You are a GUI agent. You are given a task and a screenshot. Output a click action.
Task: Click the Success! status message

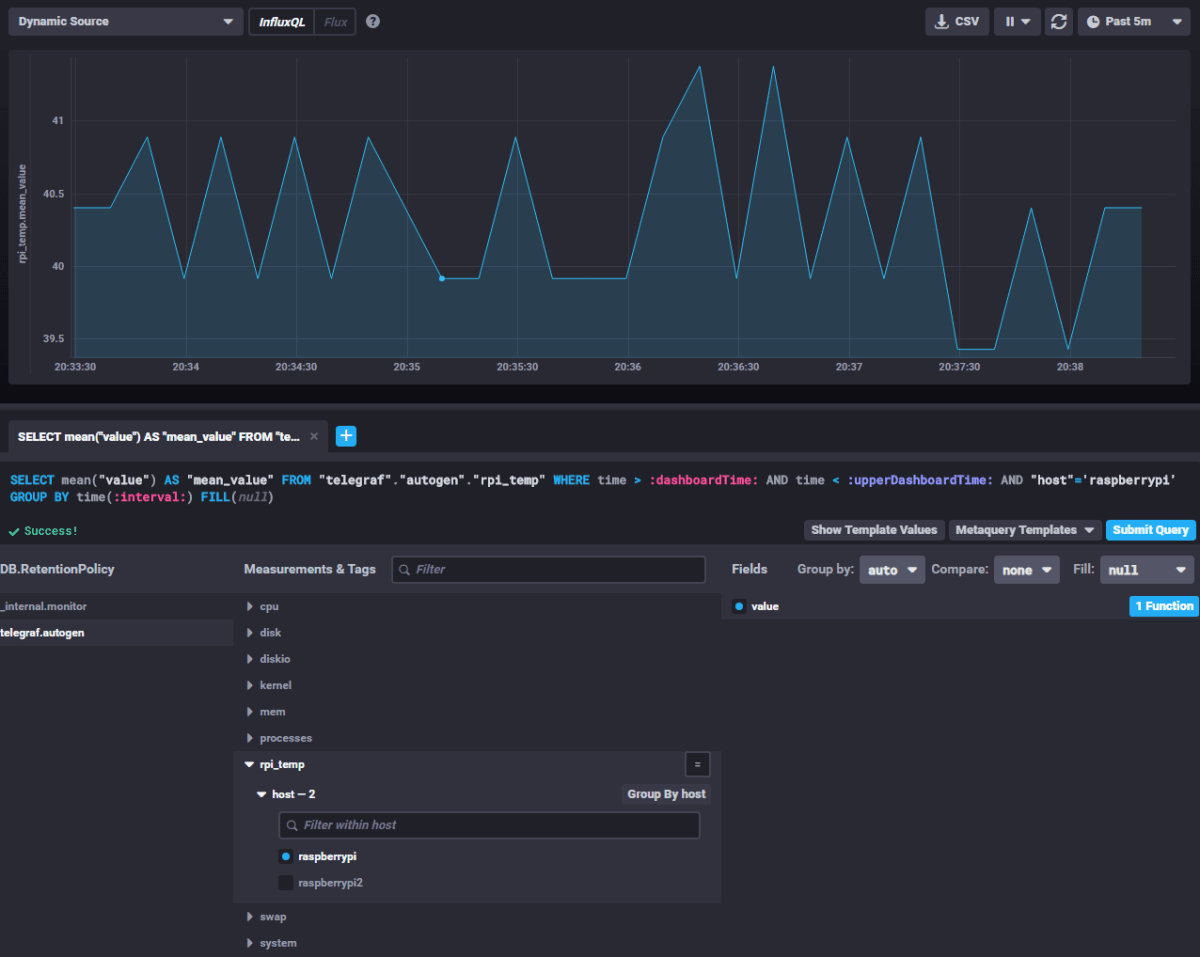click(44, 531)
